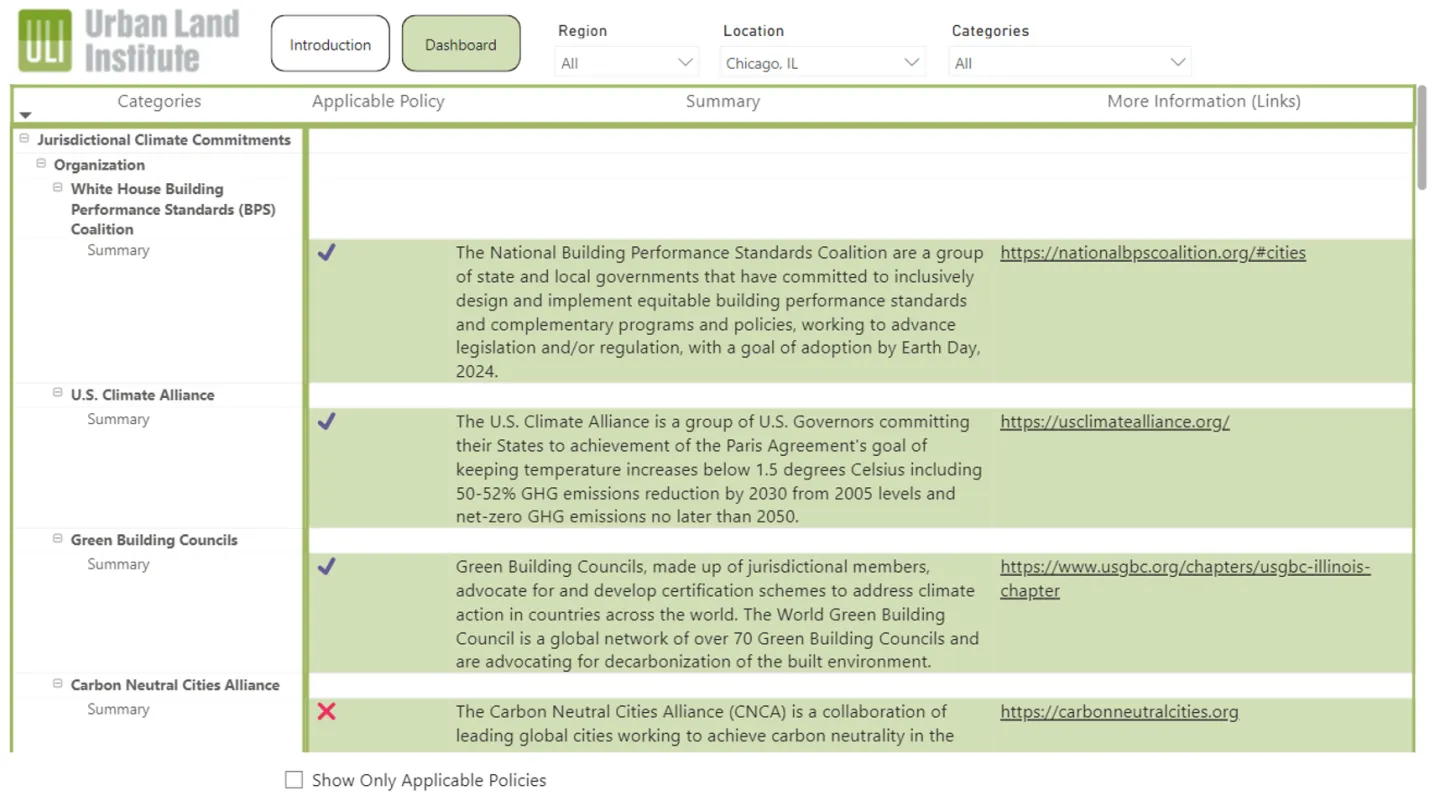
Task: Click the vertical scrollbar thumb of the table
Action: (1423, 139)
